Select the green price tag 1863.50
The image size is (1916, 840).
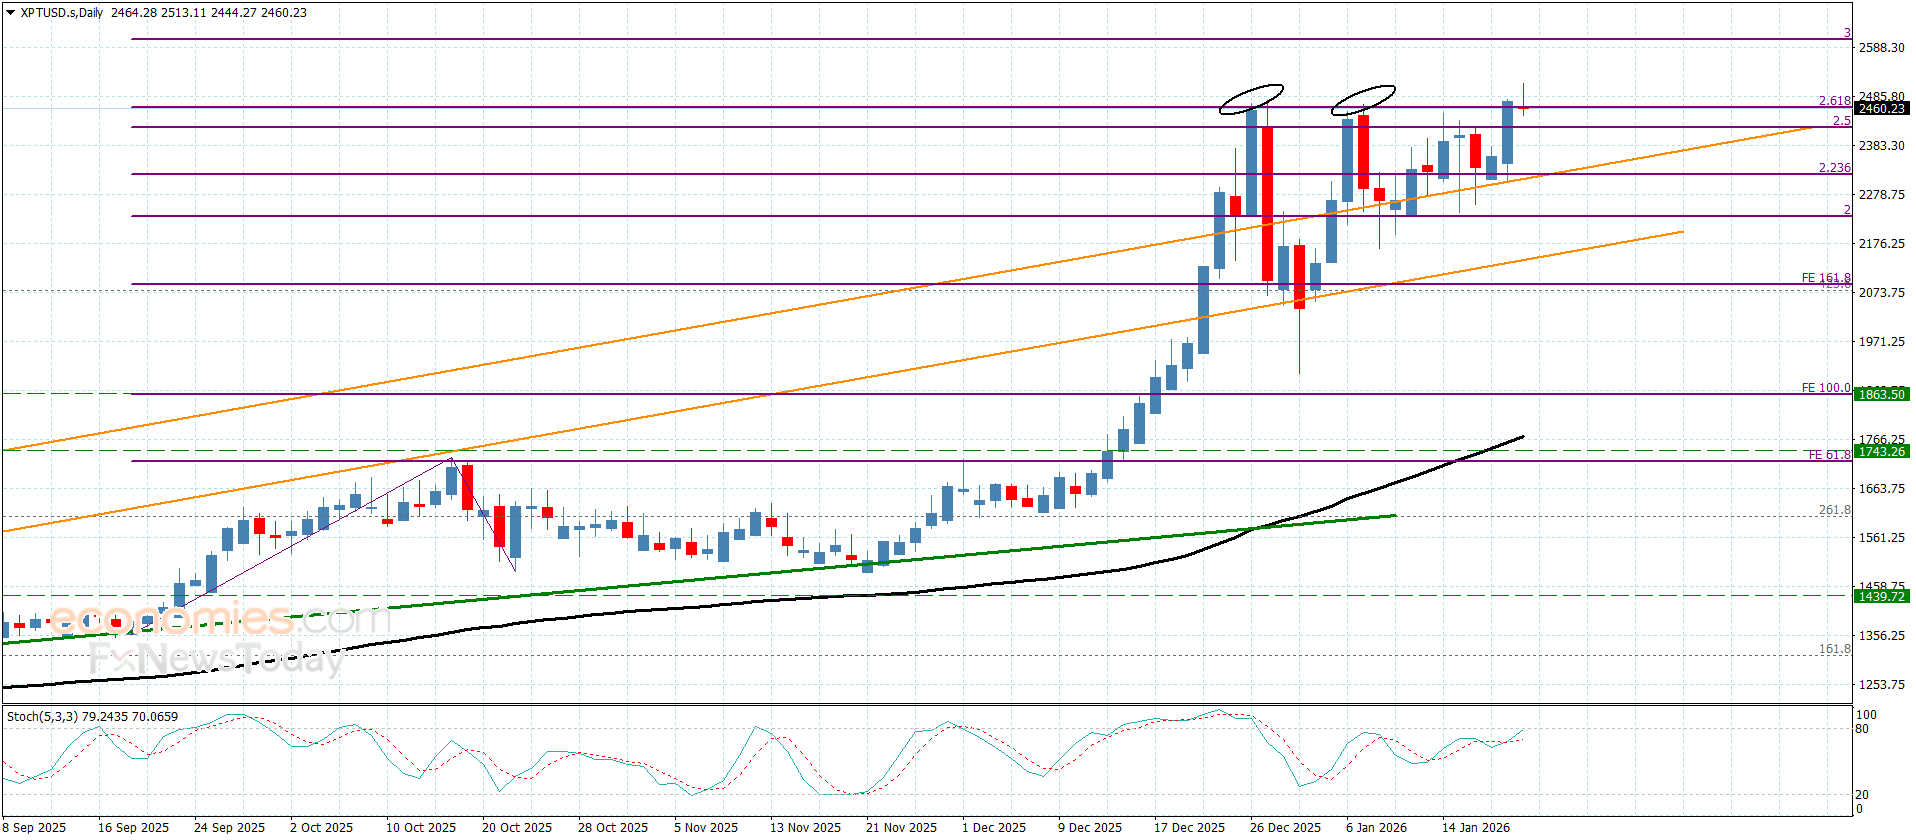(x=1881, y=394)
